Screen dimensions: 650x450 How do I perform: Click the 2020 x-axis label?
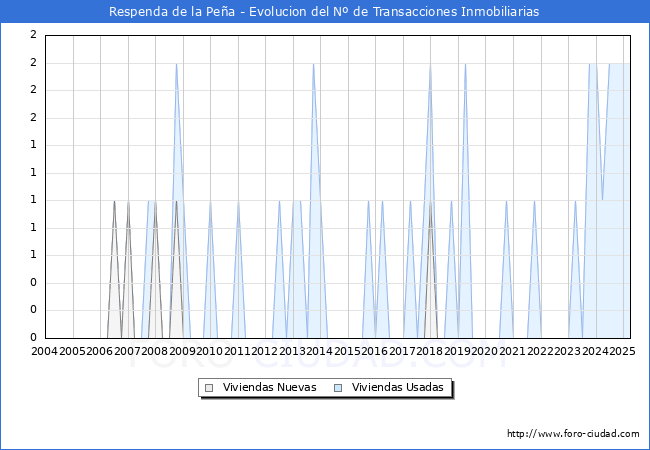[x=485, y=351]
